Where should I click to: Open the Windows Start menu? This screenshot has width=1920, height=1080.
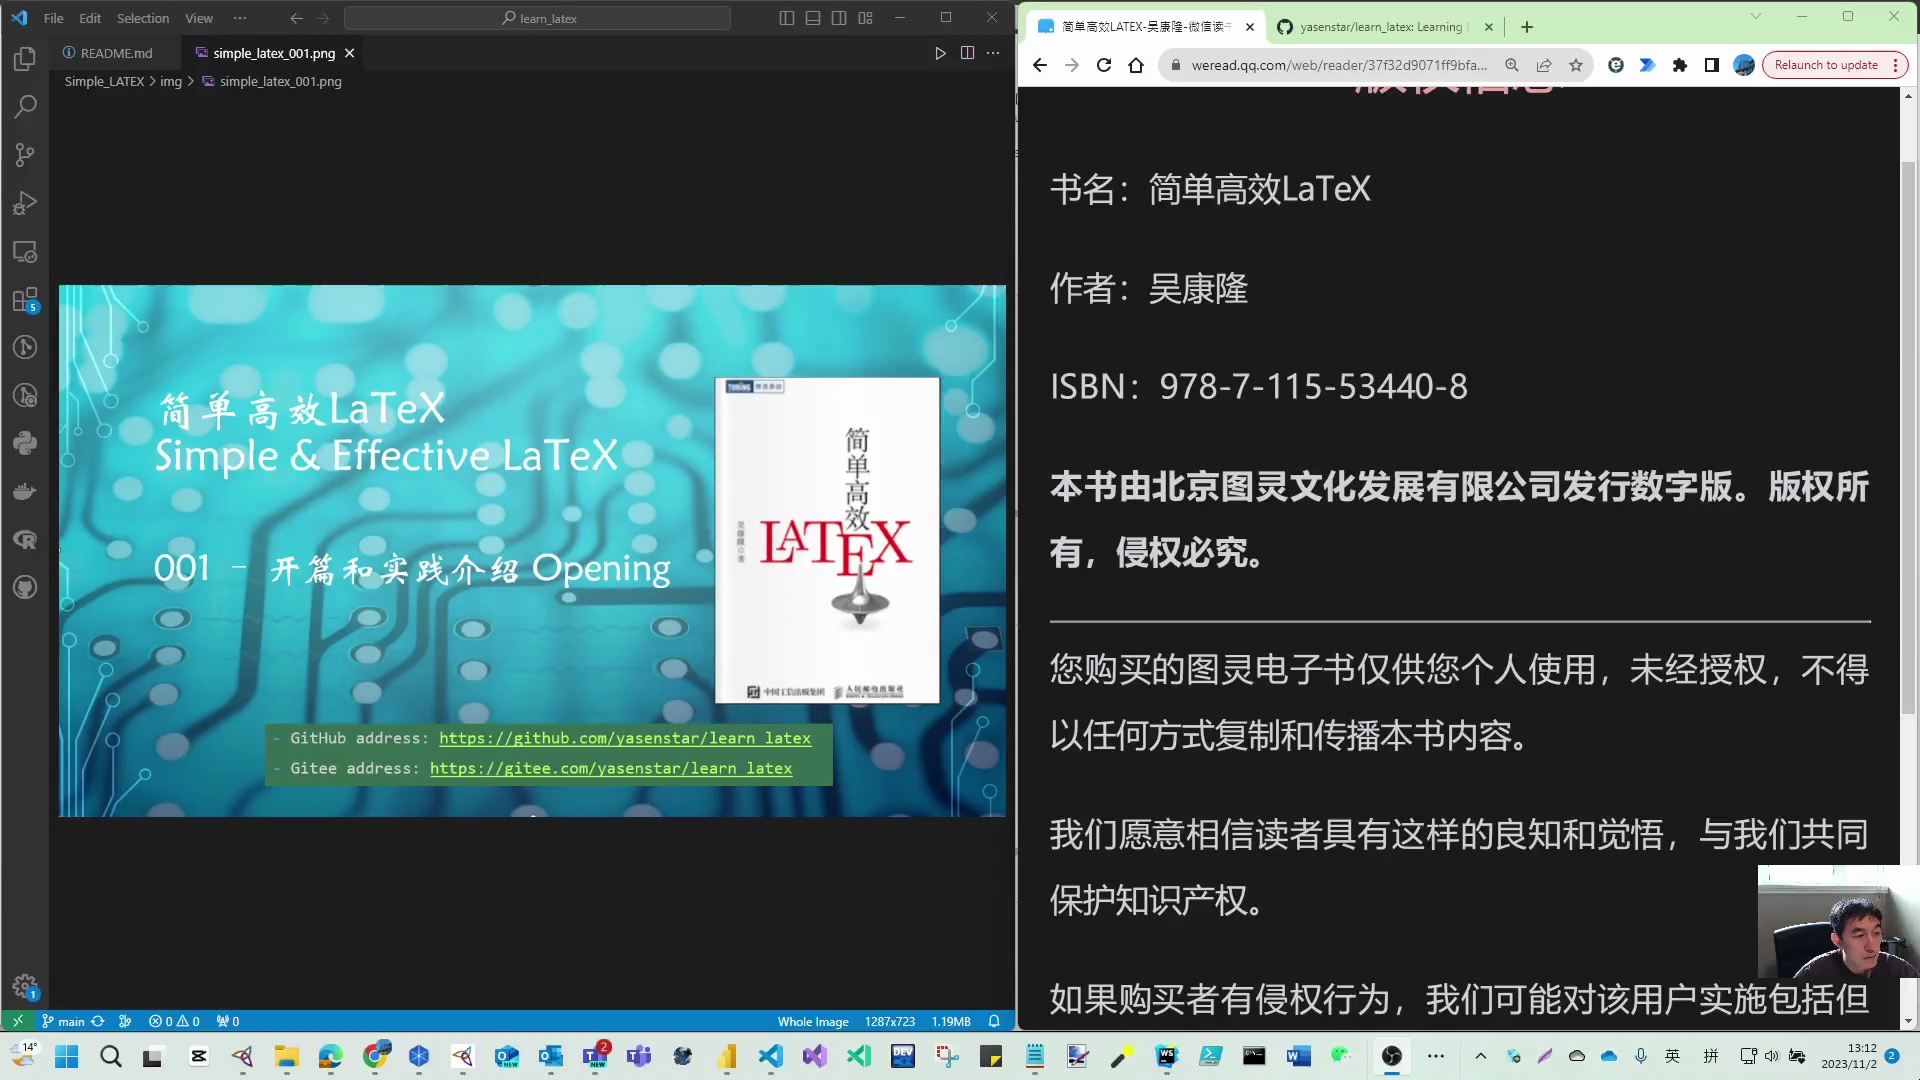[66, 1056]
